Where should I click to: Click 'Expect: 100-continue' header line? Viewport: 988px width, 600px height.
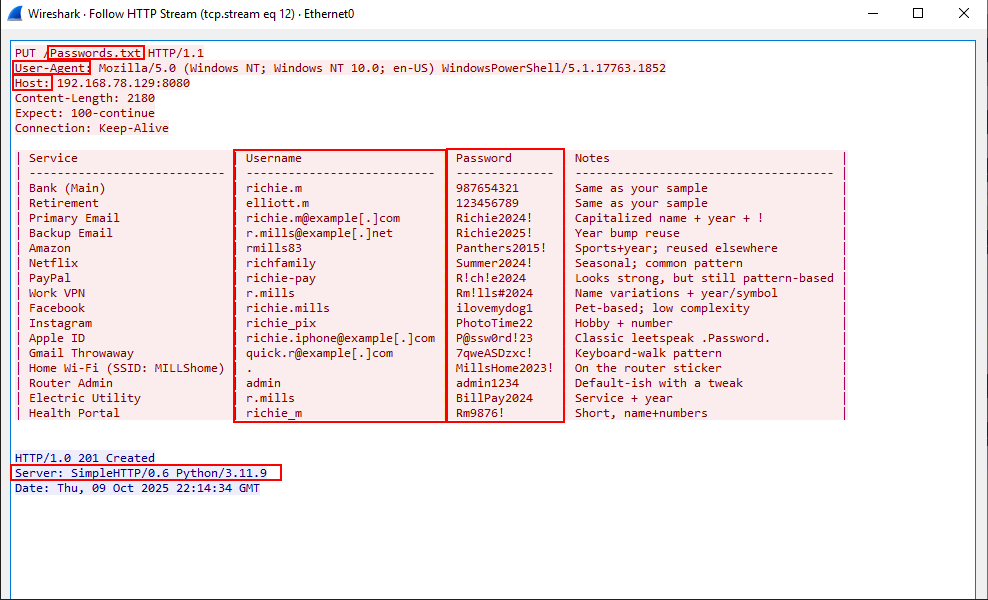click(85, 113)
